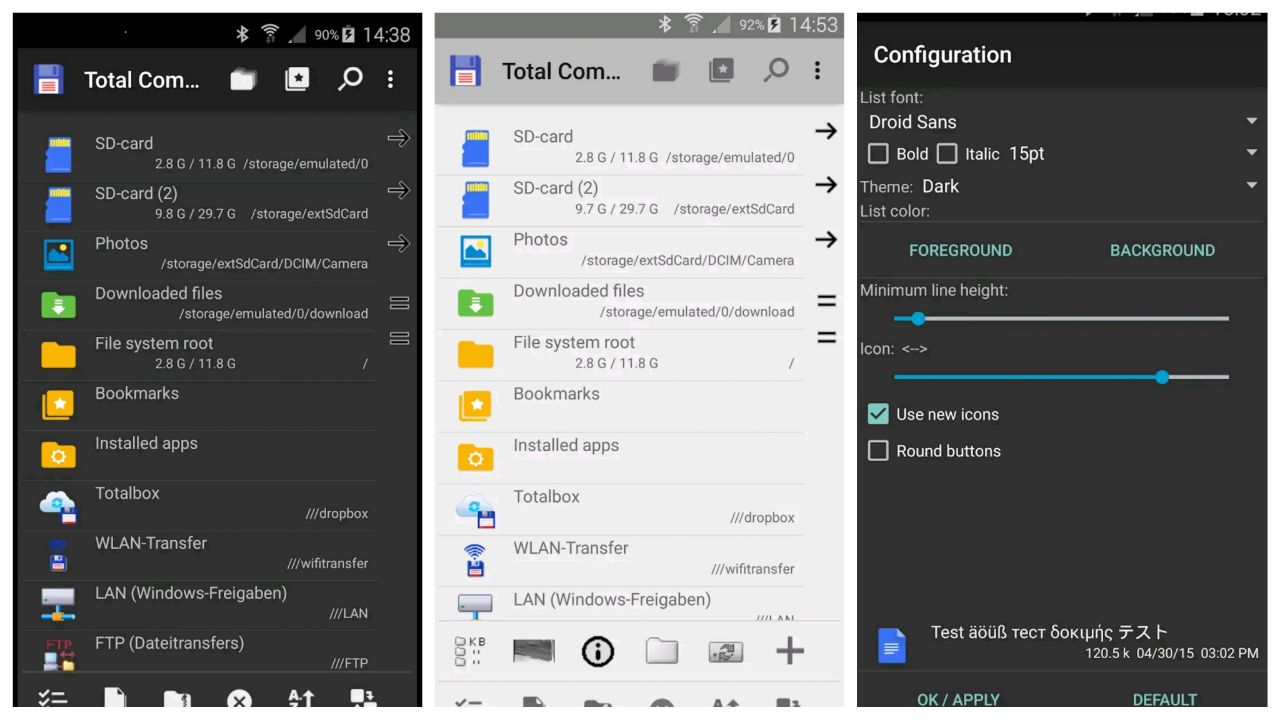Tap the arrow beside Photos in light list

pyautogui.click(x=826, y=240)
